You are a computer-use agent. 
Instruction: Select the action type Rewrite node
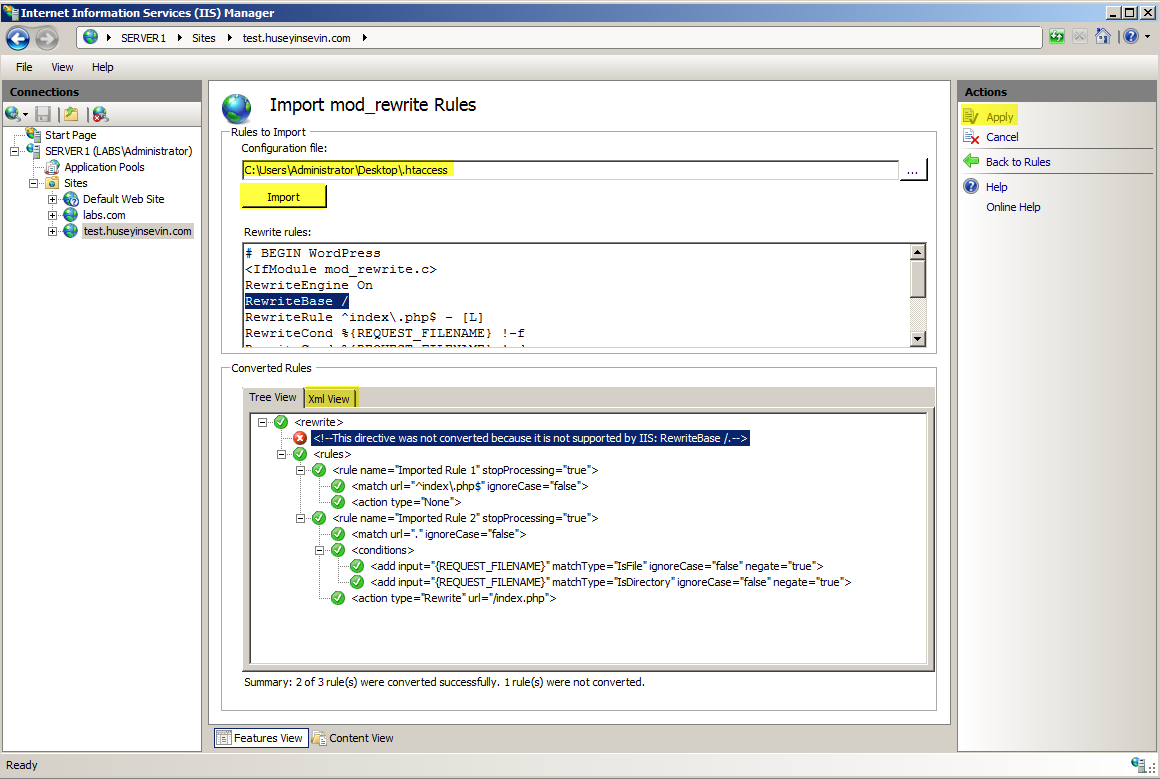[453, 598]
